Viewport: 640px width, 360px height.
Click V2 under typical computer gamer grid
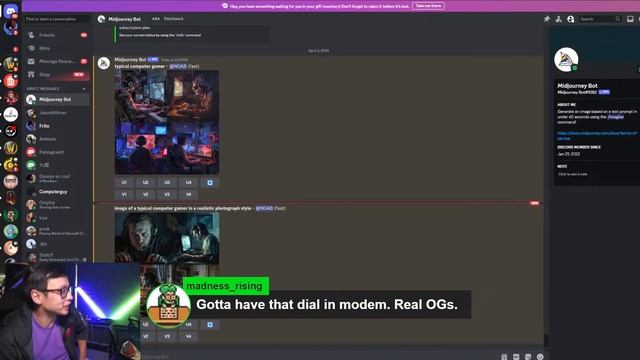point(146,194)
